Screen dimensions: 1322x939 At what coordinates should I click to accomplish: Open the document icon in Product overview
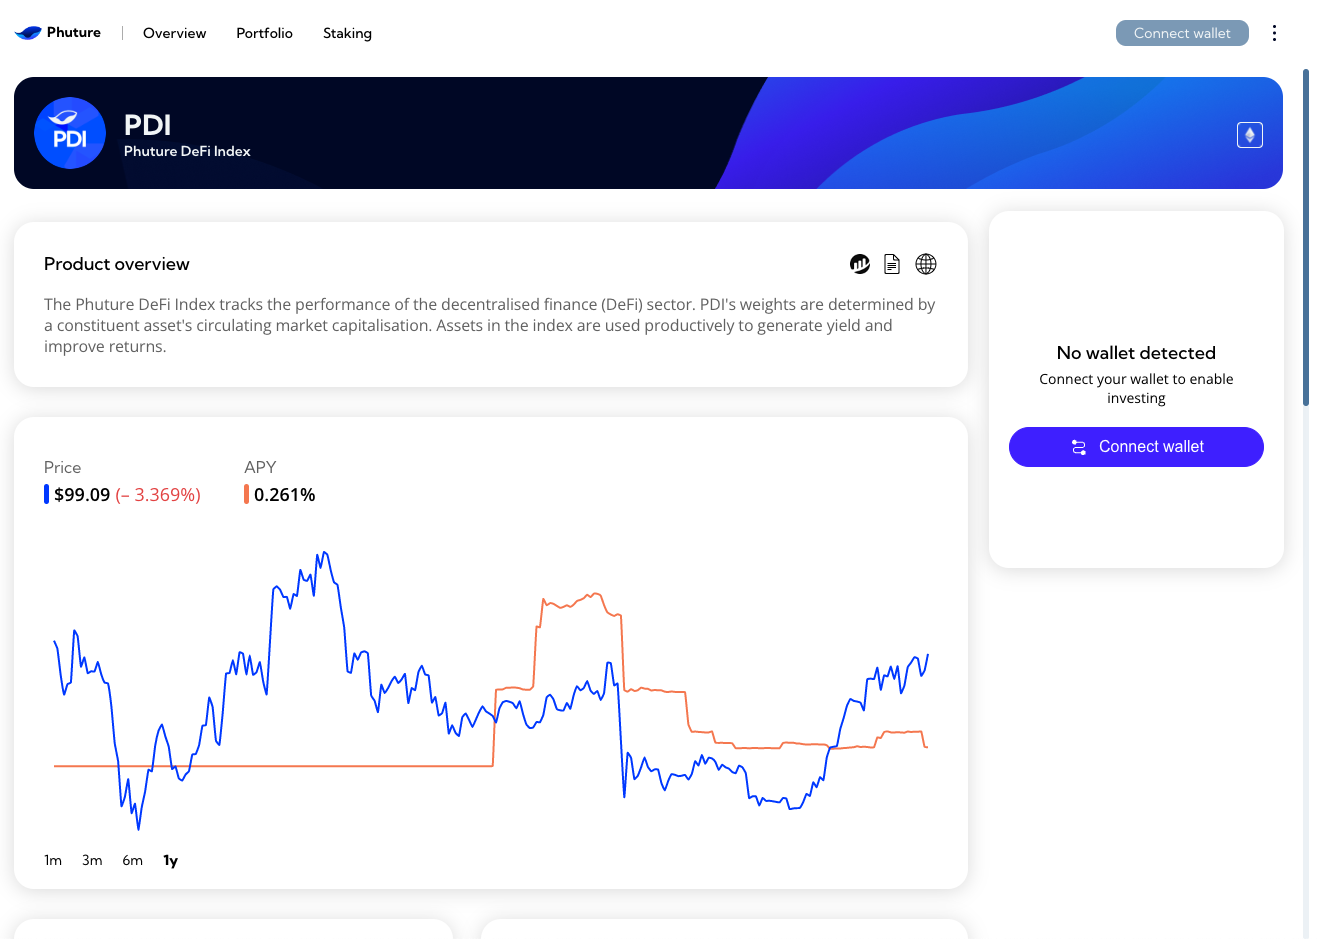892,264
